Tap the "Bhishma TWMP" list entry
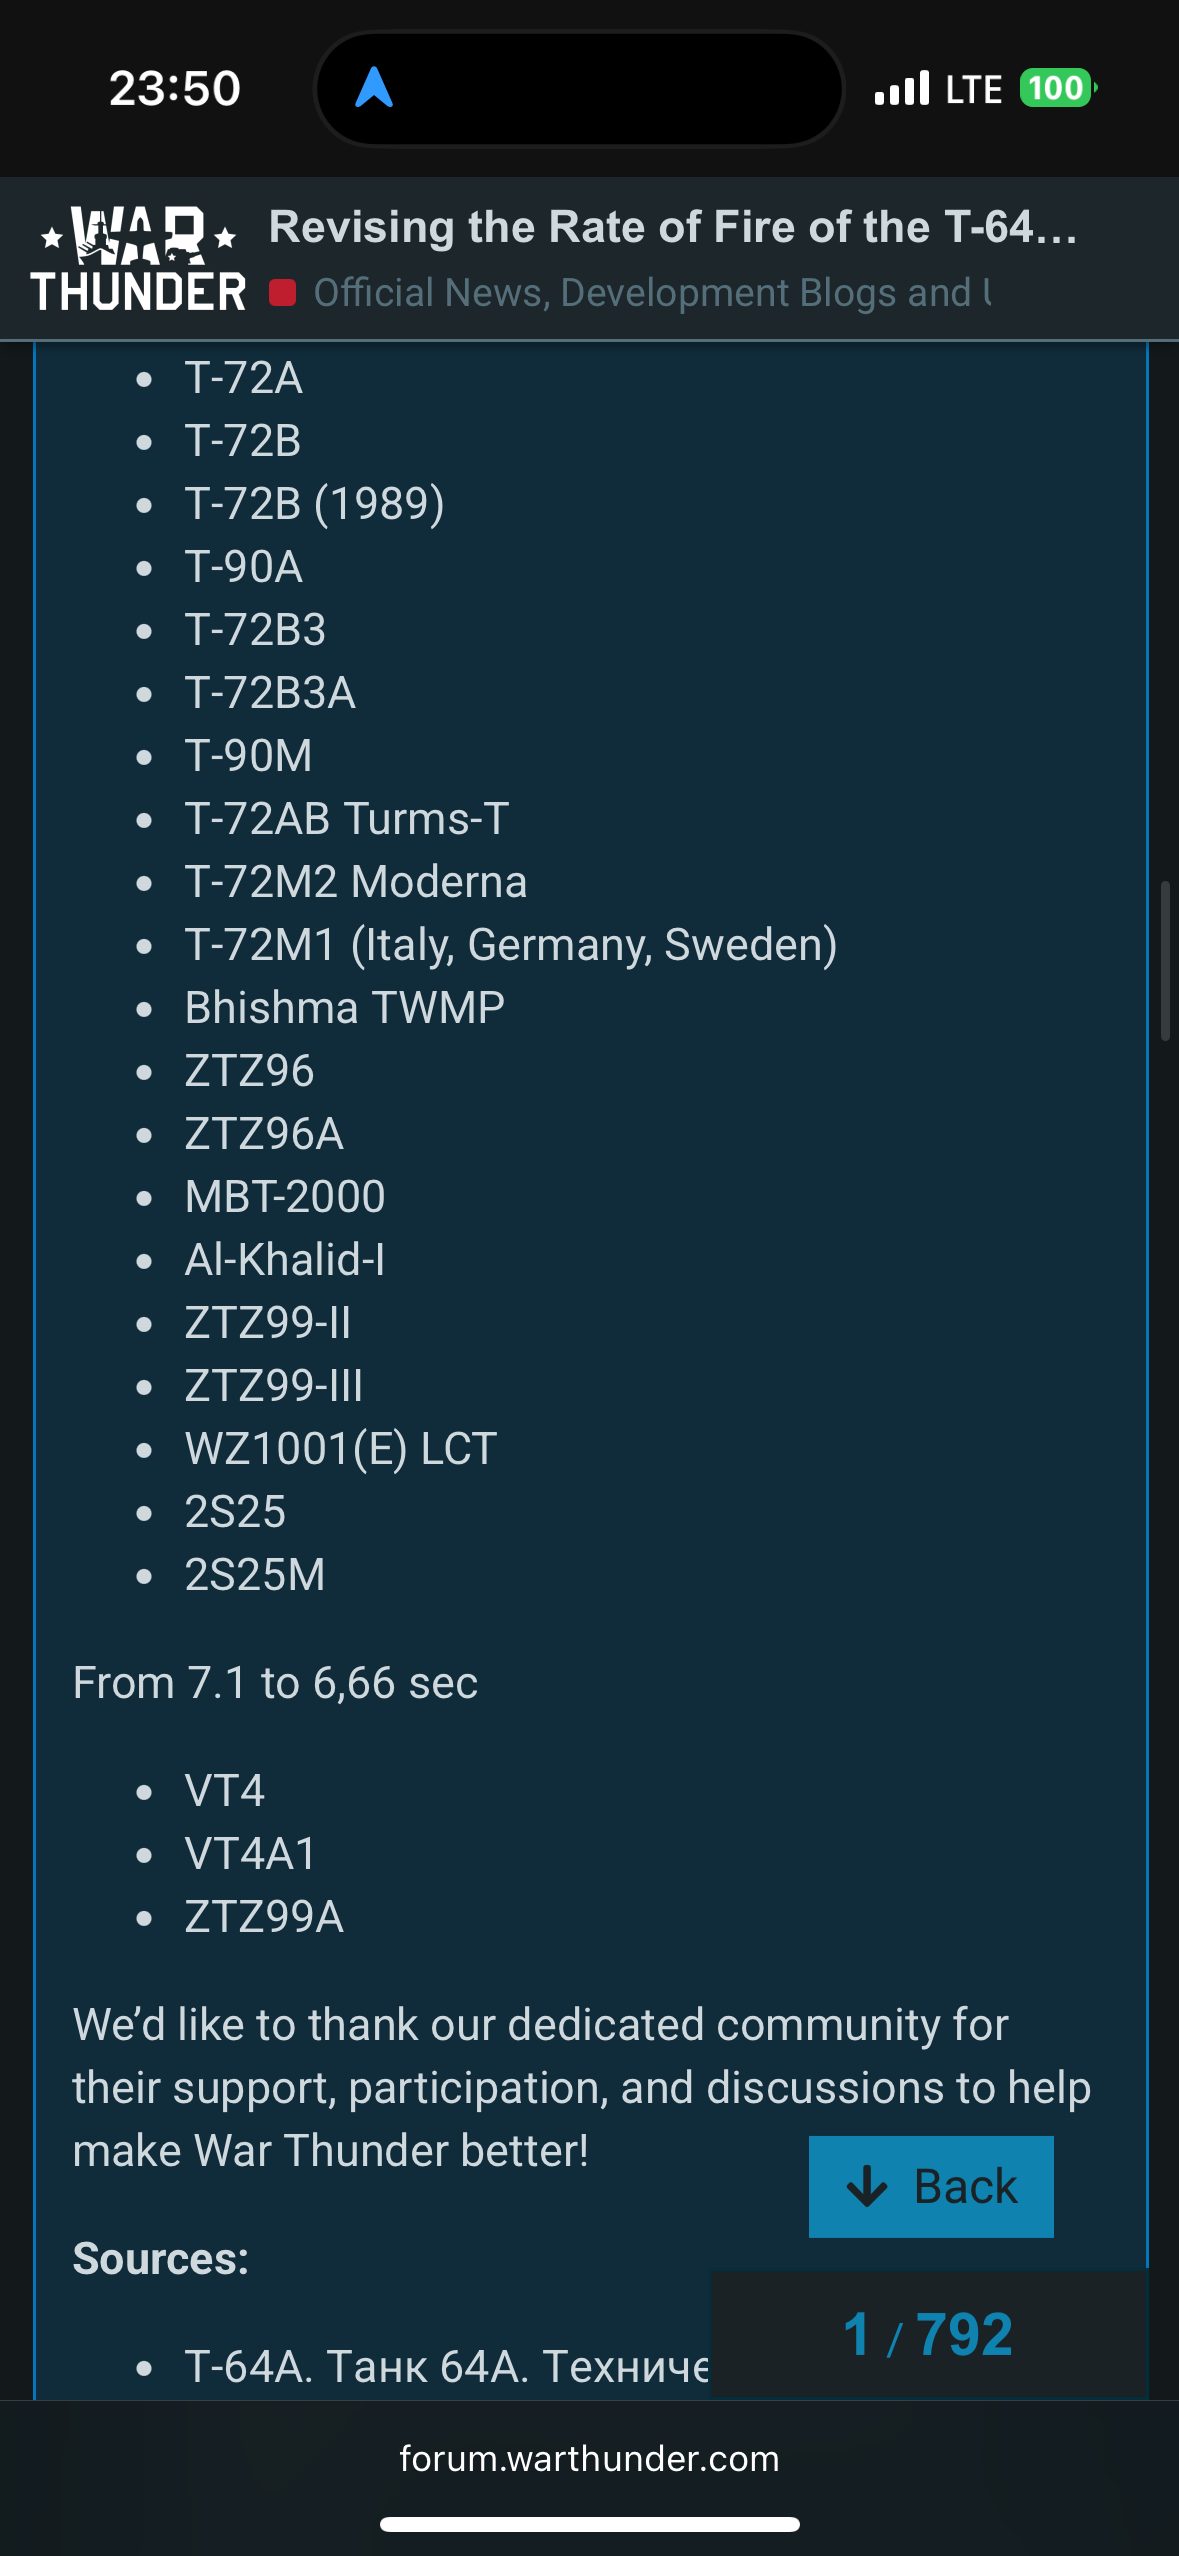This screenshot has width=1179, height=2556. (x=344, y=1008)
